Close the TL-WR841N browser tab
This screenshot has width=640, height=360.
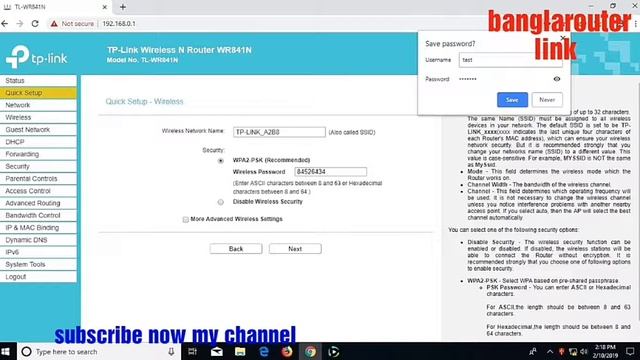(104, 7)
